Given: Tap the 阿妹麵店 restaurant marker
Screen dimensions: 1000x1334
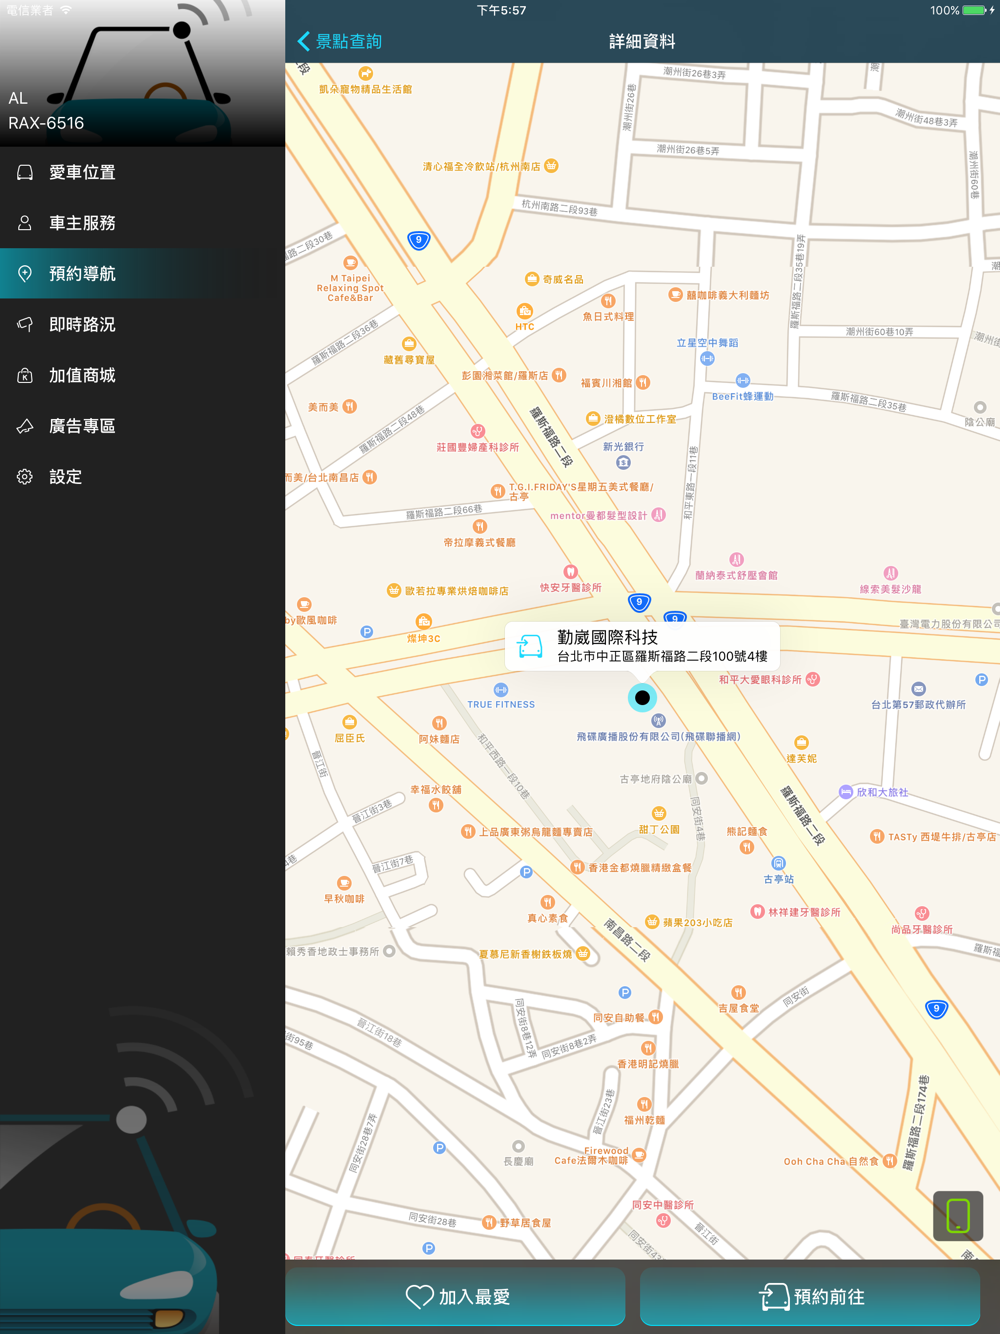Looking at the screenshot, I should click(x=439, y=723).
